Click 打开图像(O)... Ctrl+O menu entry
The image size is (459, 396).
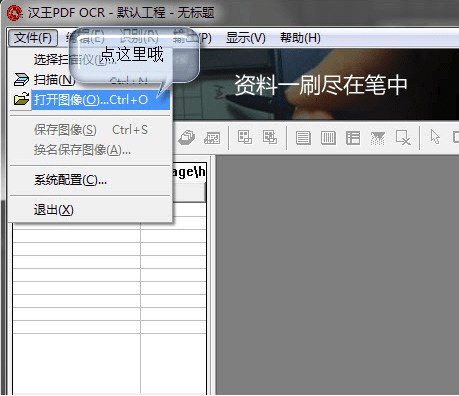click(91, 100)
